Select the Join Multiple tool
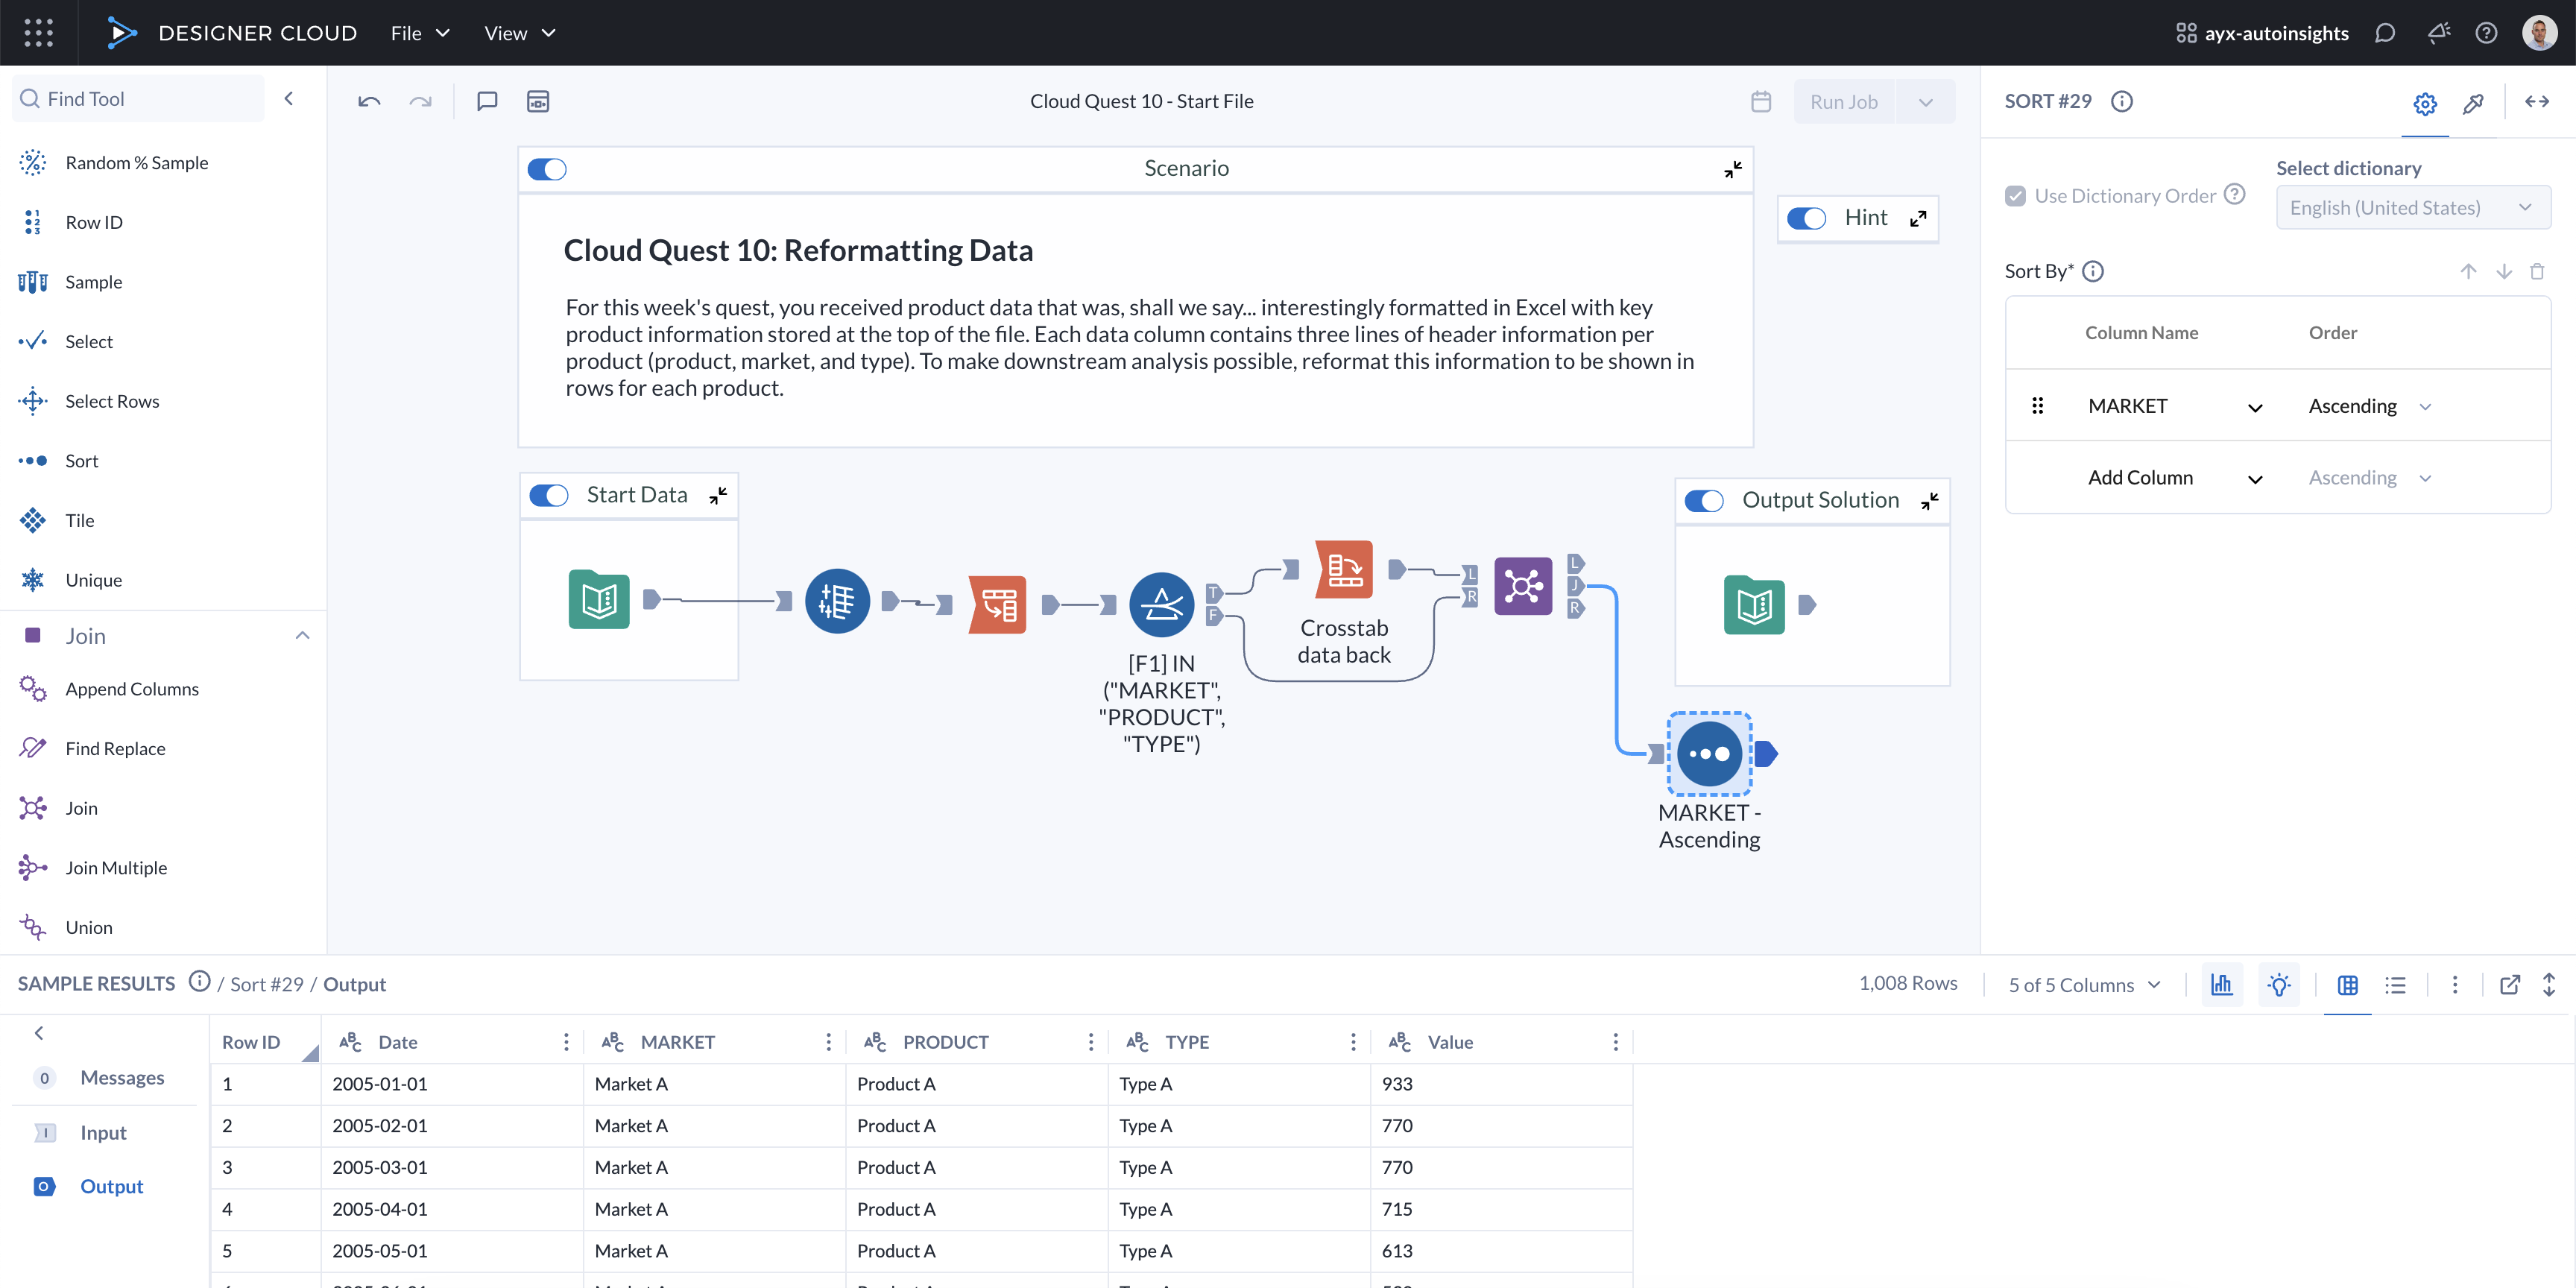This screenshot has width=2576, height=1288. [x=116, y=867]
